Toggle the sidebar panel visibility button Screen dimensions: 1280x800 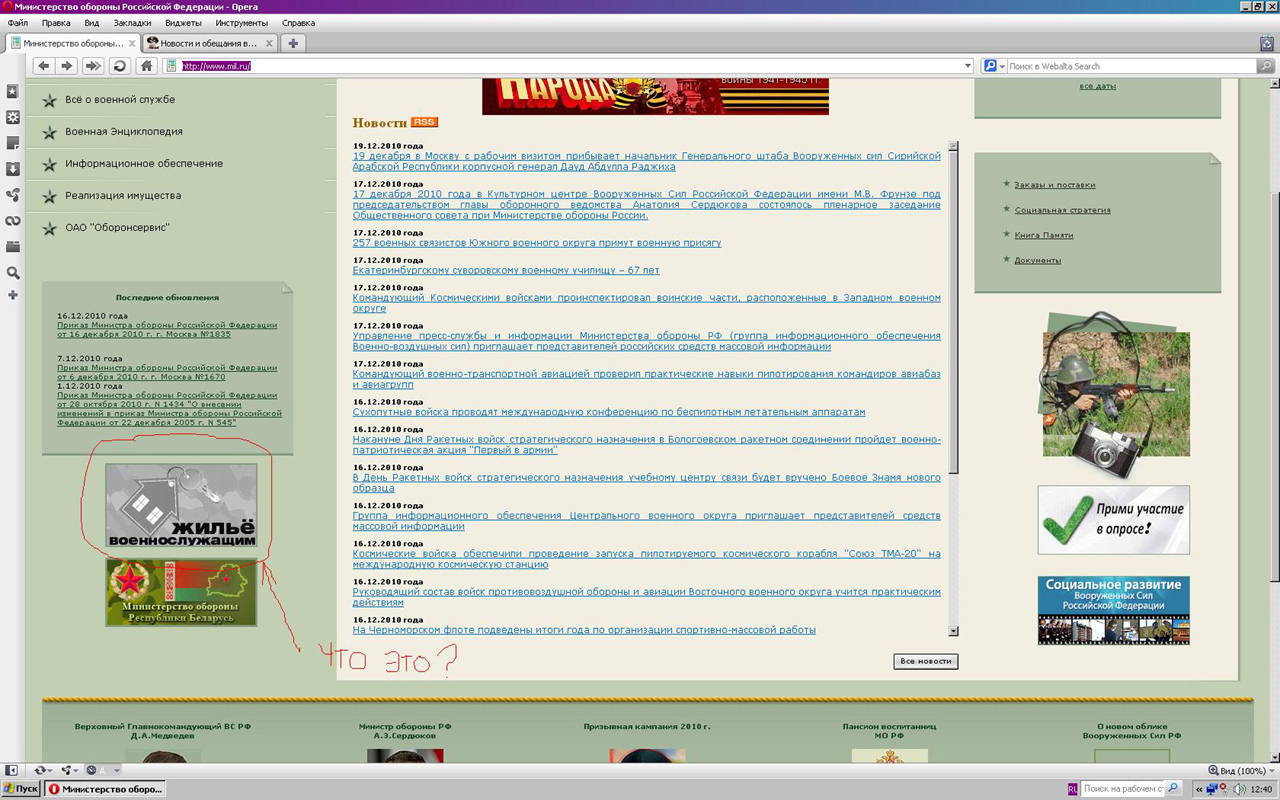12,770
